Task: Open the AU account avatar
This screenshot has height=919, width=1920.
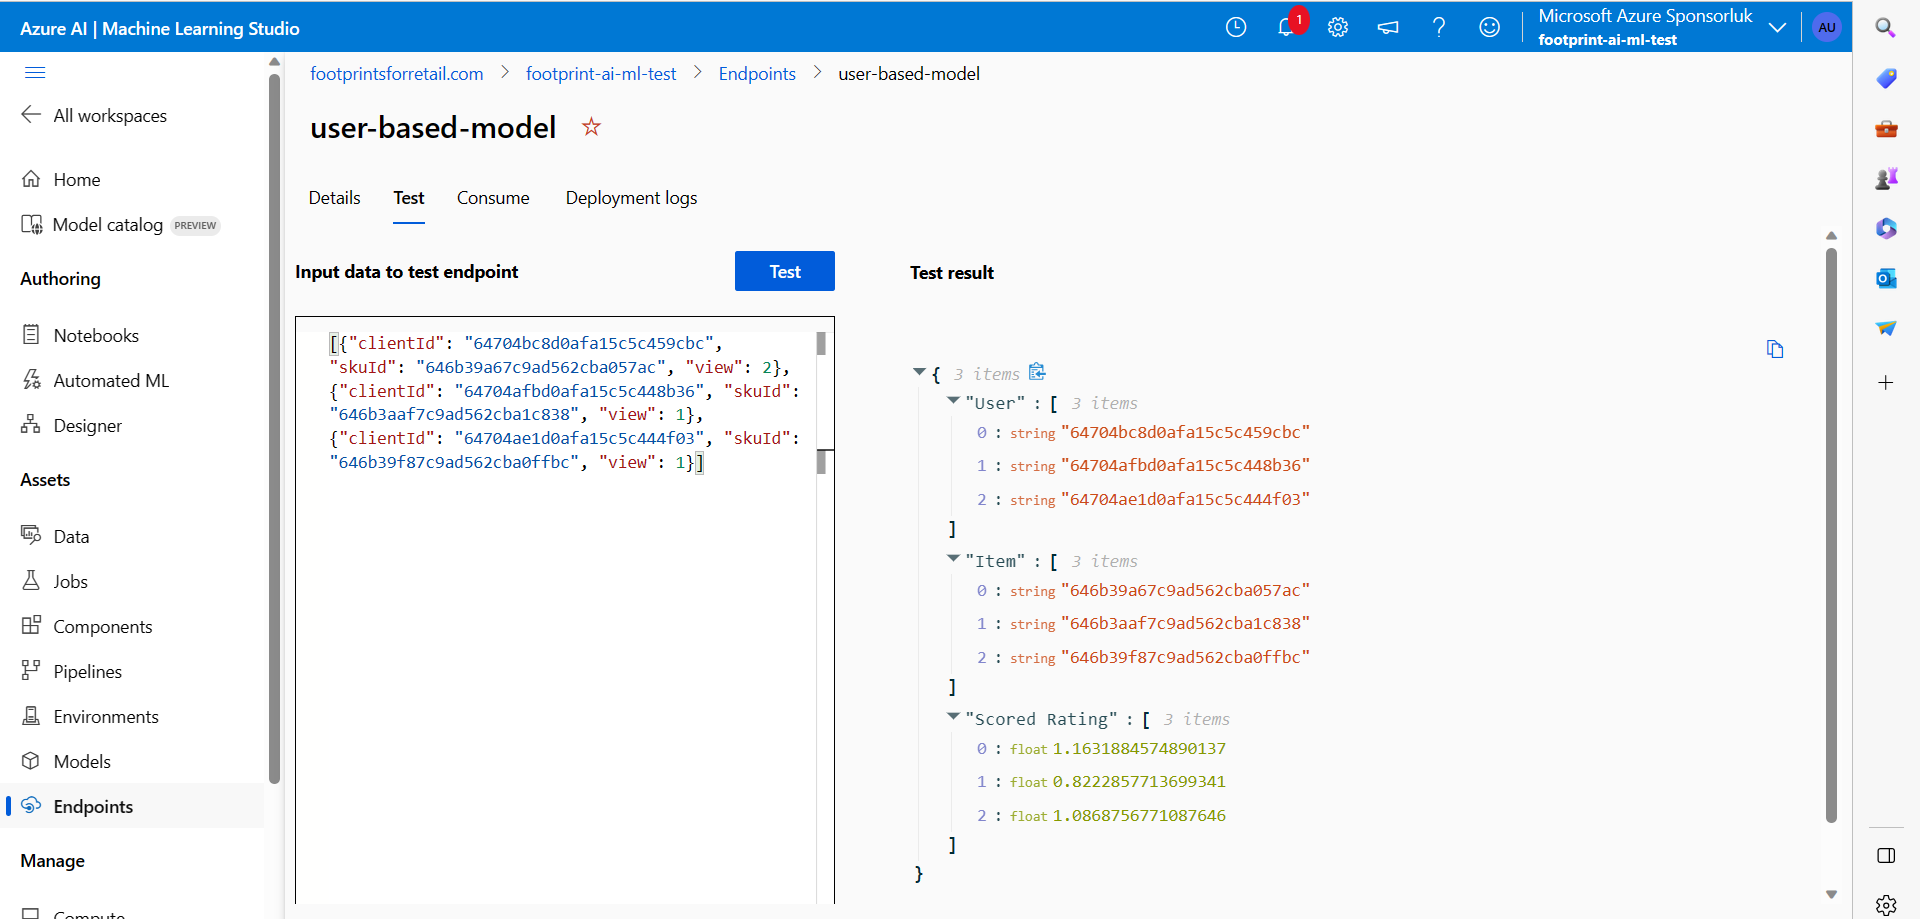Action: (x=1827, y=27)
